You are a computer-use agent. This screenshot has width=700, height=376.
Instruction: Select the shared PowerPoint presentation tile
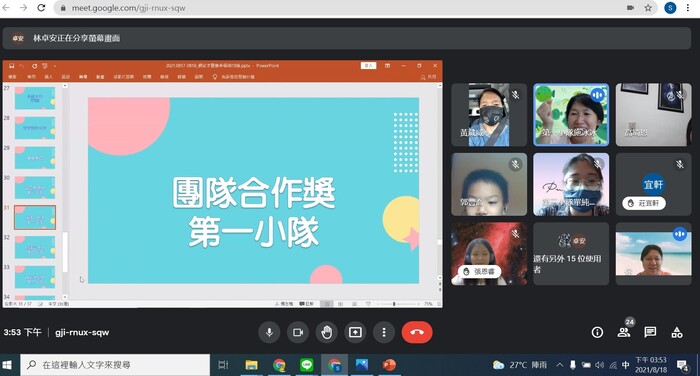click(222, 184)
